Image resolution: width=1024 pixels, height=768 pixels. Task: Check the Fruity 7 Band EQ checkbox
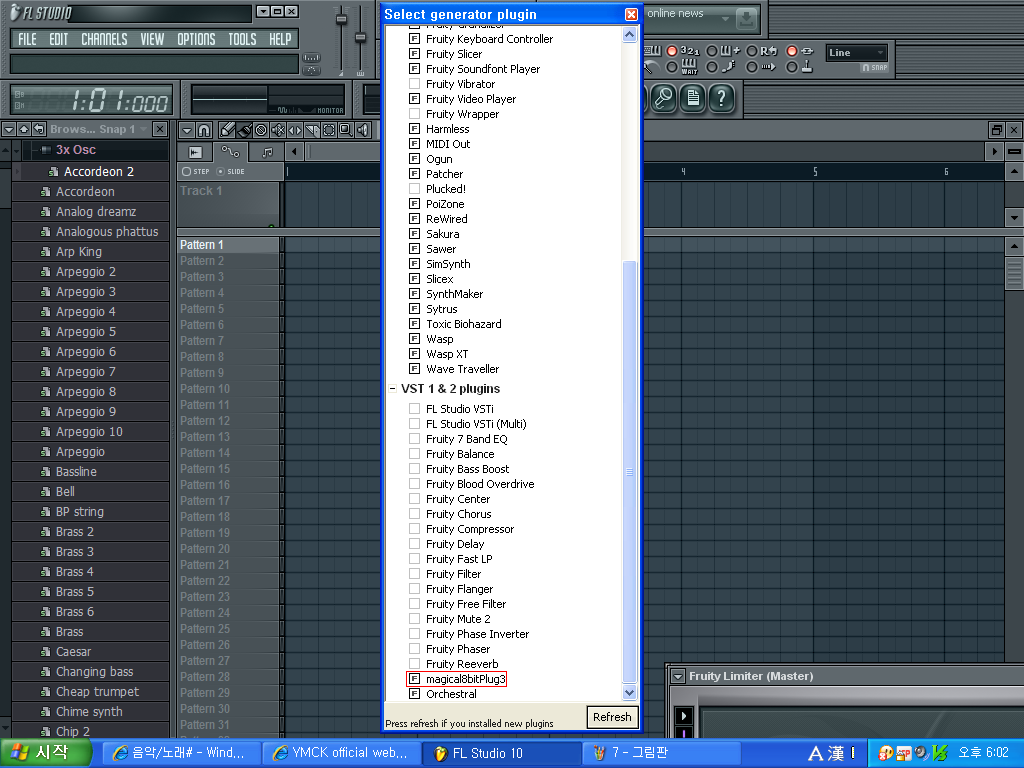click(414, 439)
